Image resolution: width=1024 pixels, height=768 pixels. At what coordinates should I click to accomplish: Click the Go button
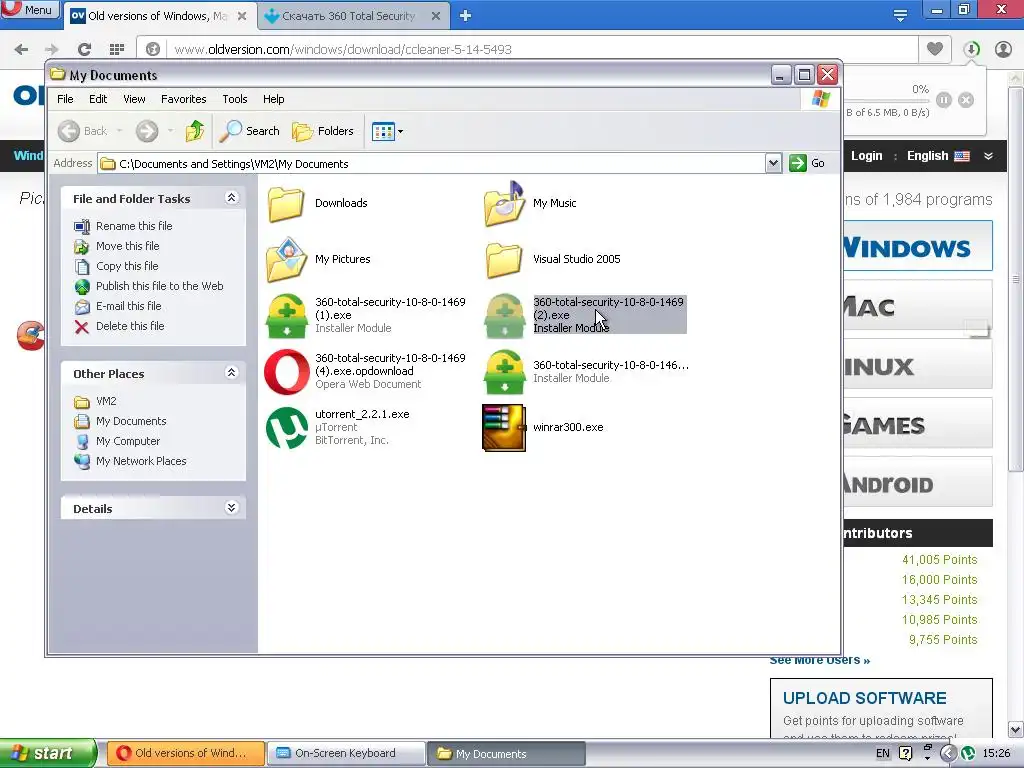[x=807, y=163]
